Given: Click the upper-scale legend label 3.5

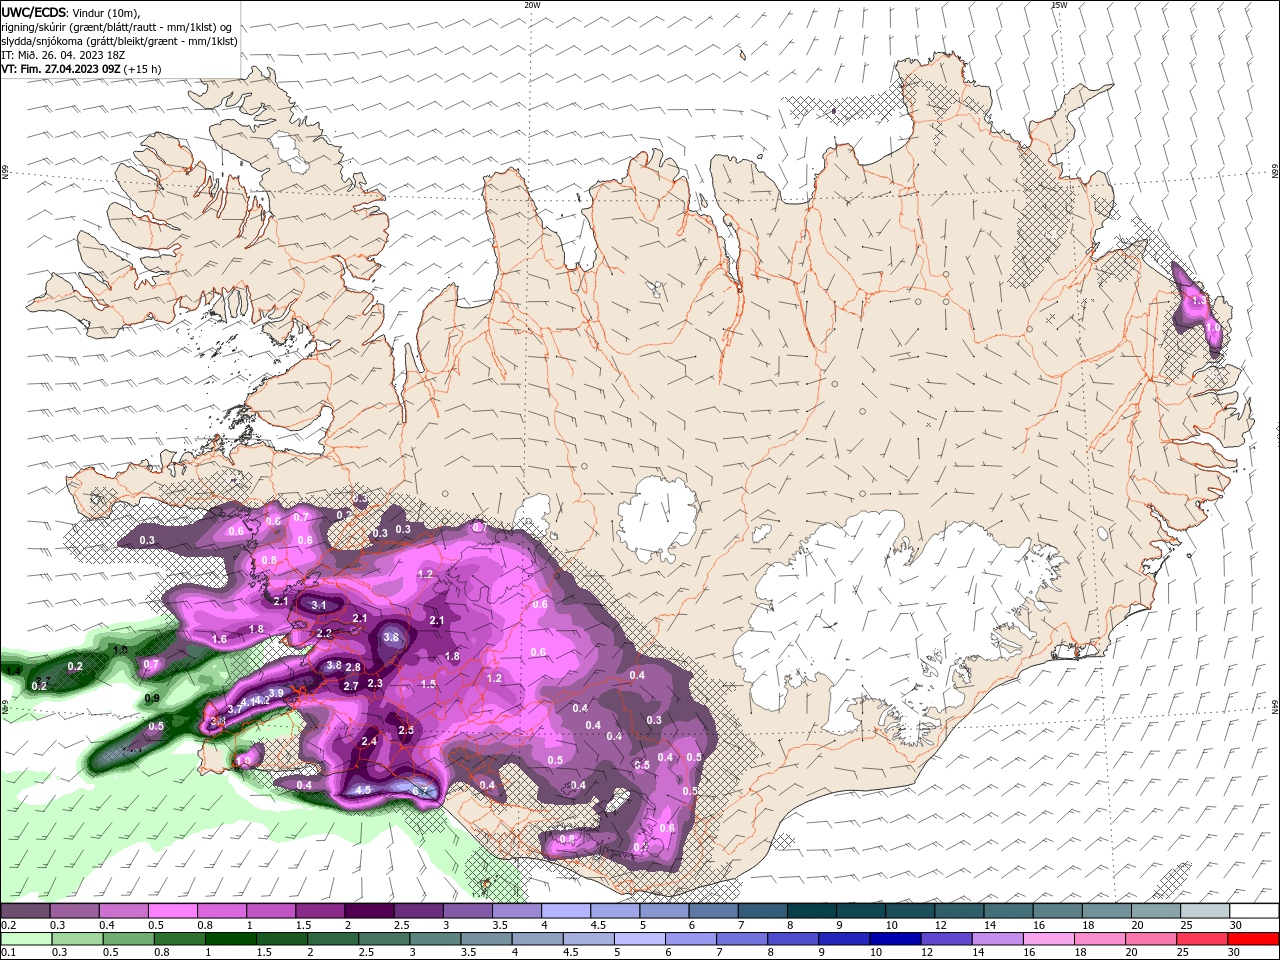Looking at the screenshot, I should click(x=500, y=925).
